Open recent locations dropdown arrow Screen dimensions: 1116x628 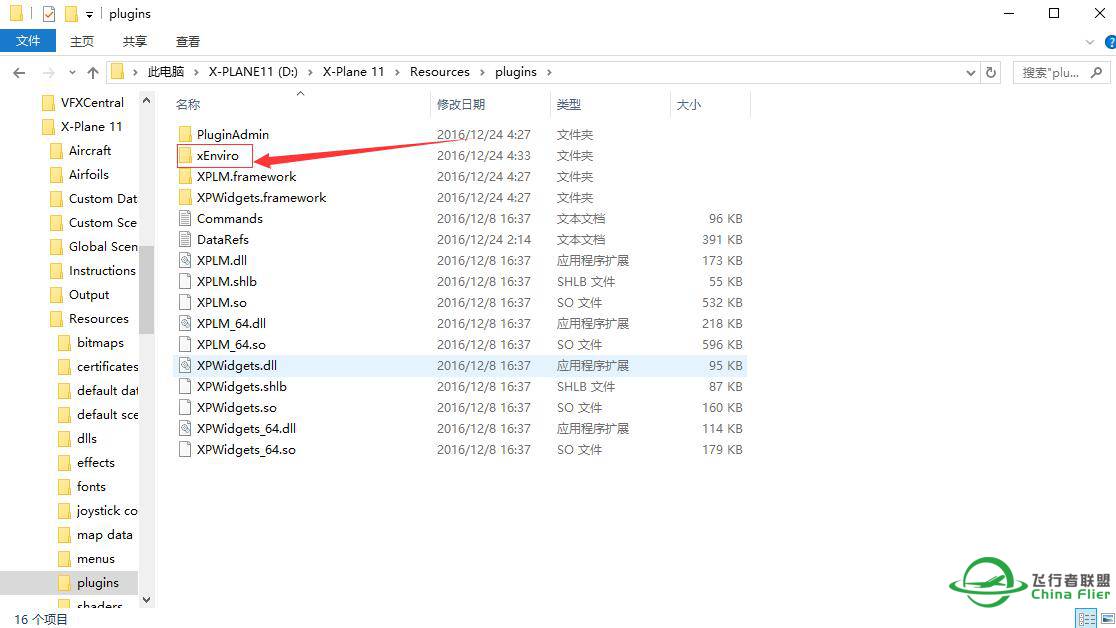point(73,73)
